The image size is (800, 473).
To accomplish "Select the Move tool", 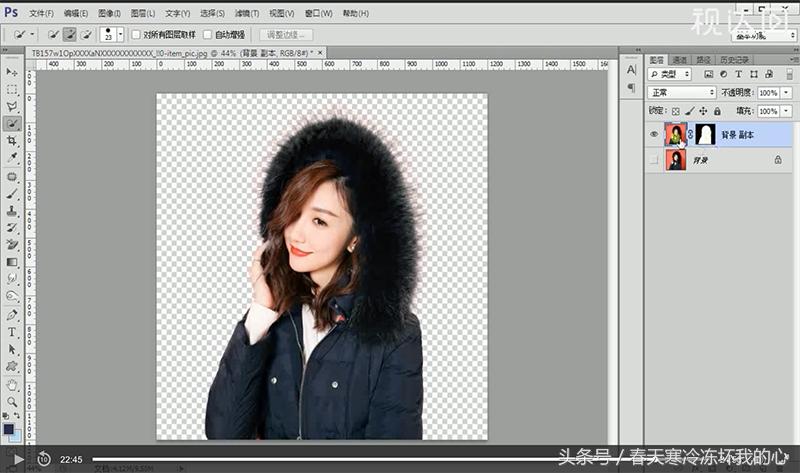I will point(12,72).
